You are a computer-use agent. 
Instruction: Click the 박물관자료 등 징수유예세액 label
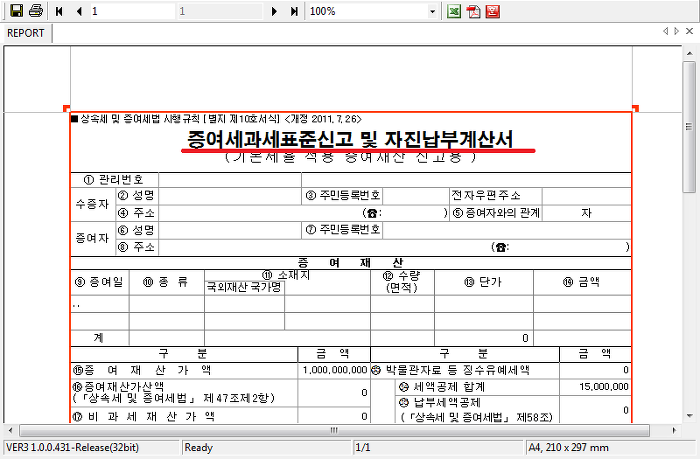point(450,370)
